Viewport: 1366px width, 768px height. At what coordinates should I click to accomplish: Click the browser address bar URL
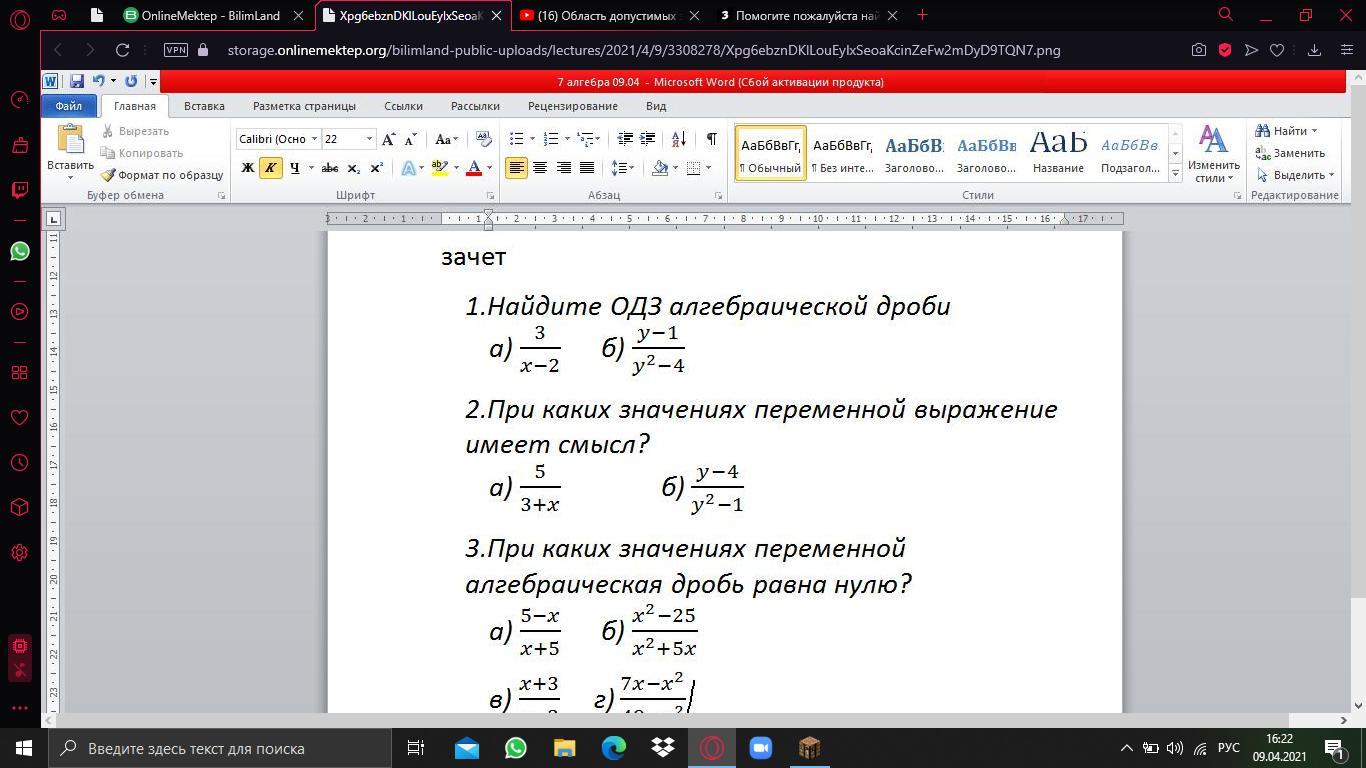tap(643, 50)
